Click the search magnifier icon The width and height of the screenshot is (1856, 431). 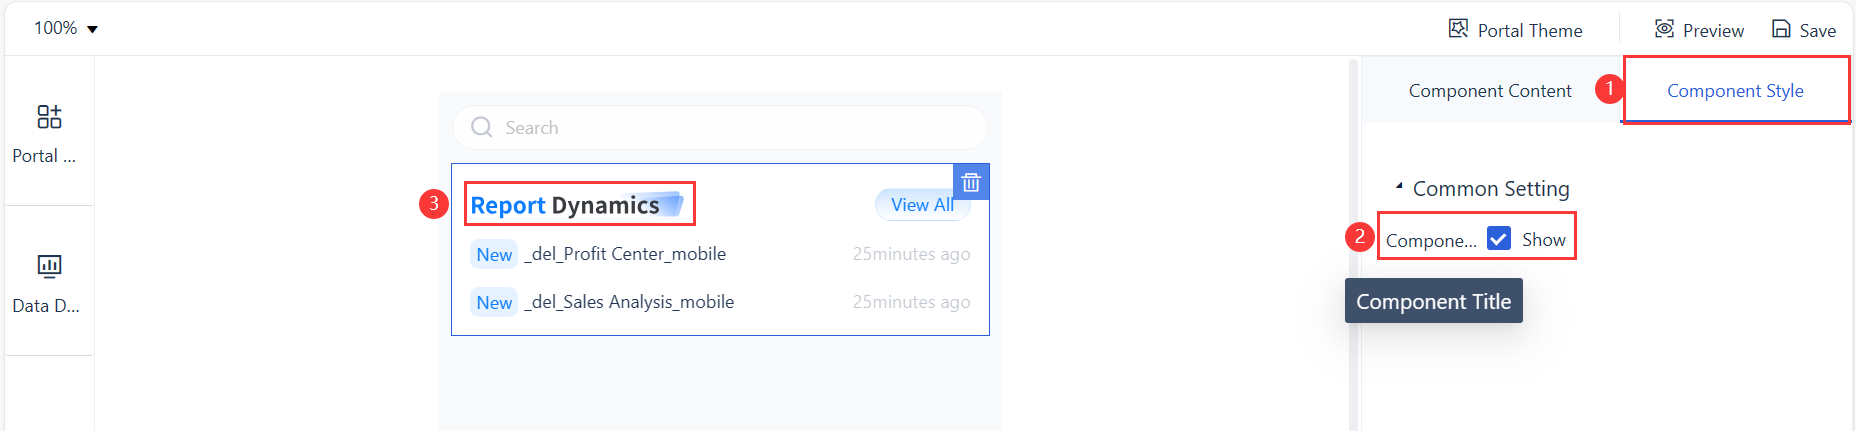[x=481, y=127]
